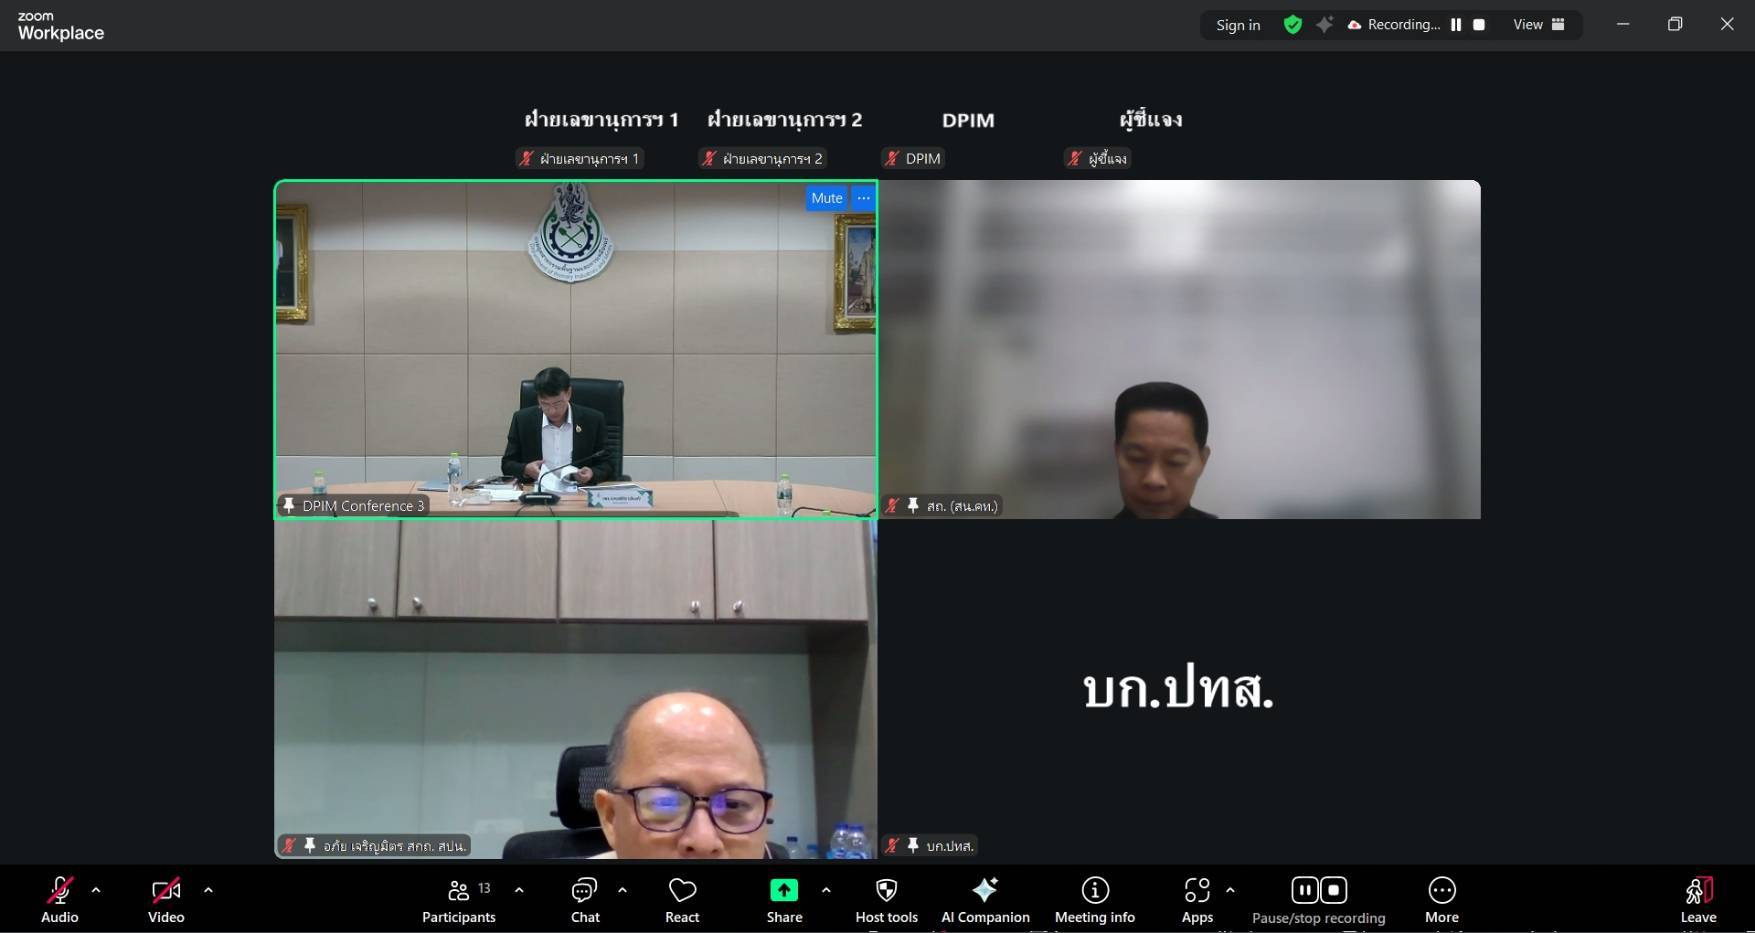Expand screen share options chevron
The image size is (1755, 933).
click(x=826, y=889)
